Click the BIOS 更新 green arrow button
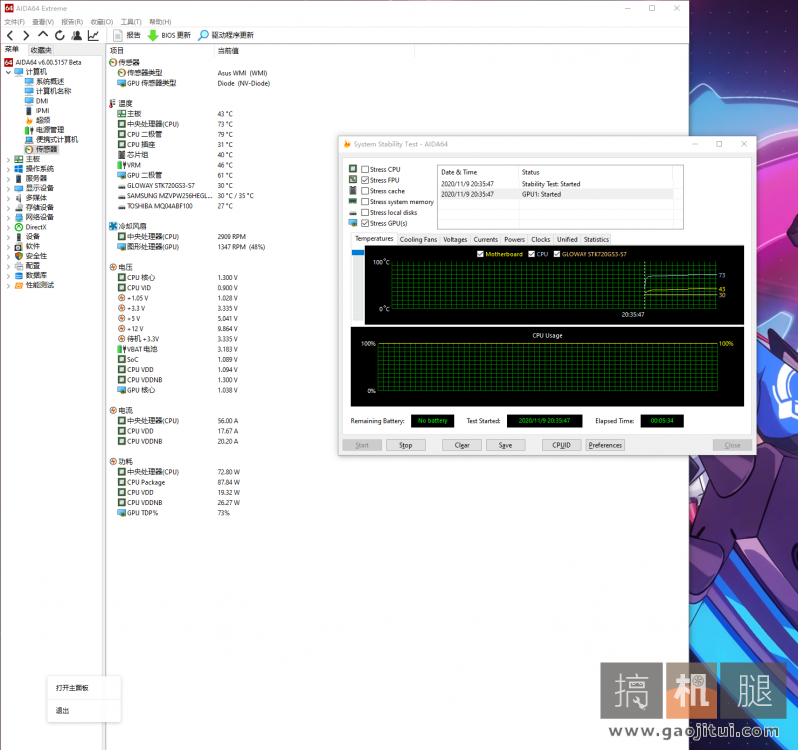798x750 pixels. point(169,35)
